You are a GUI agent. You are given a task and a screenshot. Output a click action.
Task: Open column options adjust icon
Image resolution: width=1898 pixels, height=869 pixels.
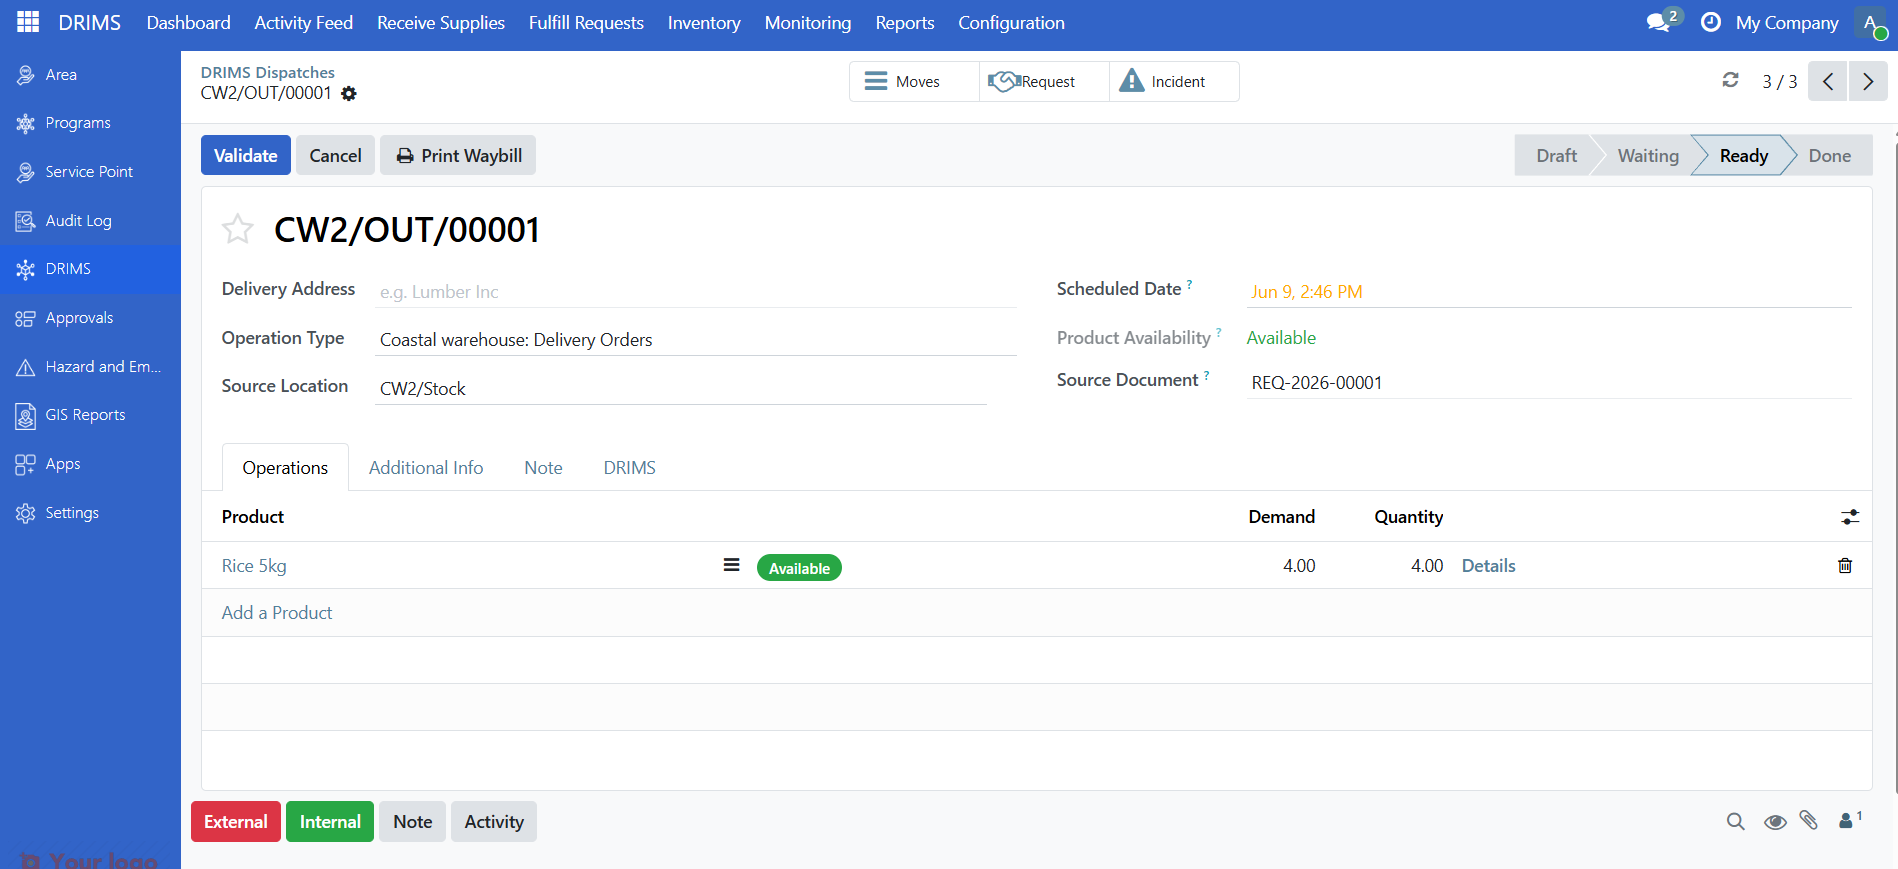(x=1850, y=517)
